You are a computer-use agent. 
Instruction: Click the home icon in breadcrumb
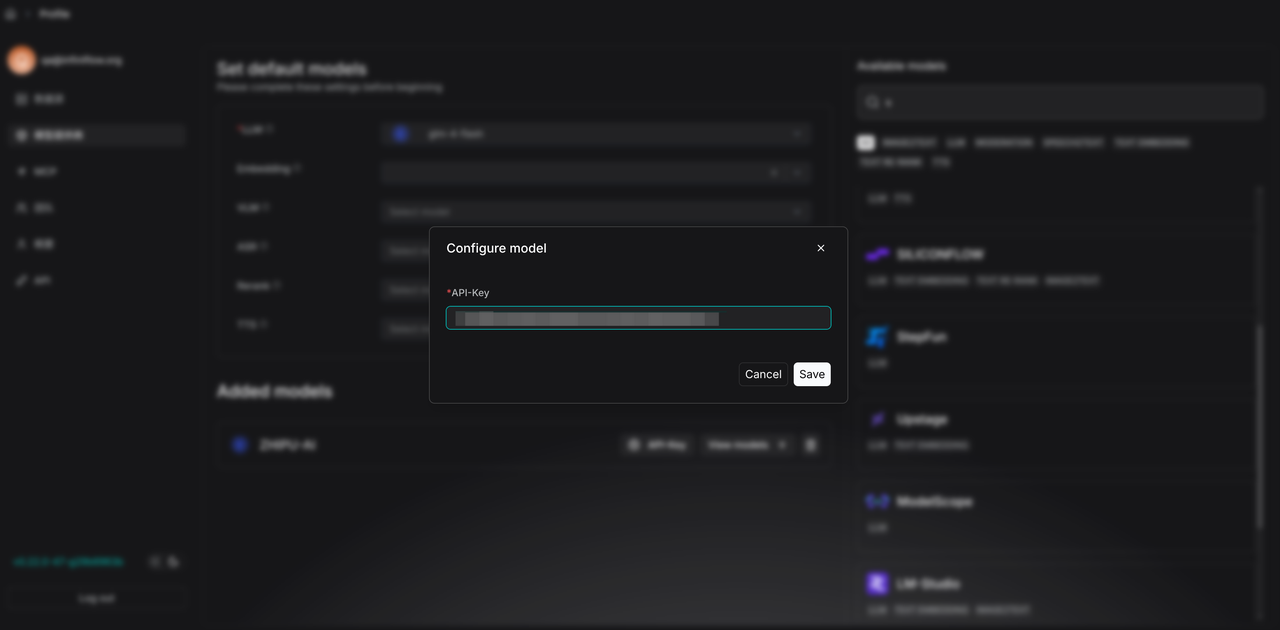[11, 14]
